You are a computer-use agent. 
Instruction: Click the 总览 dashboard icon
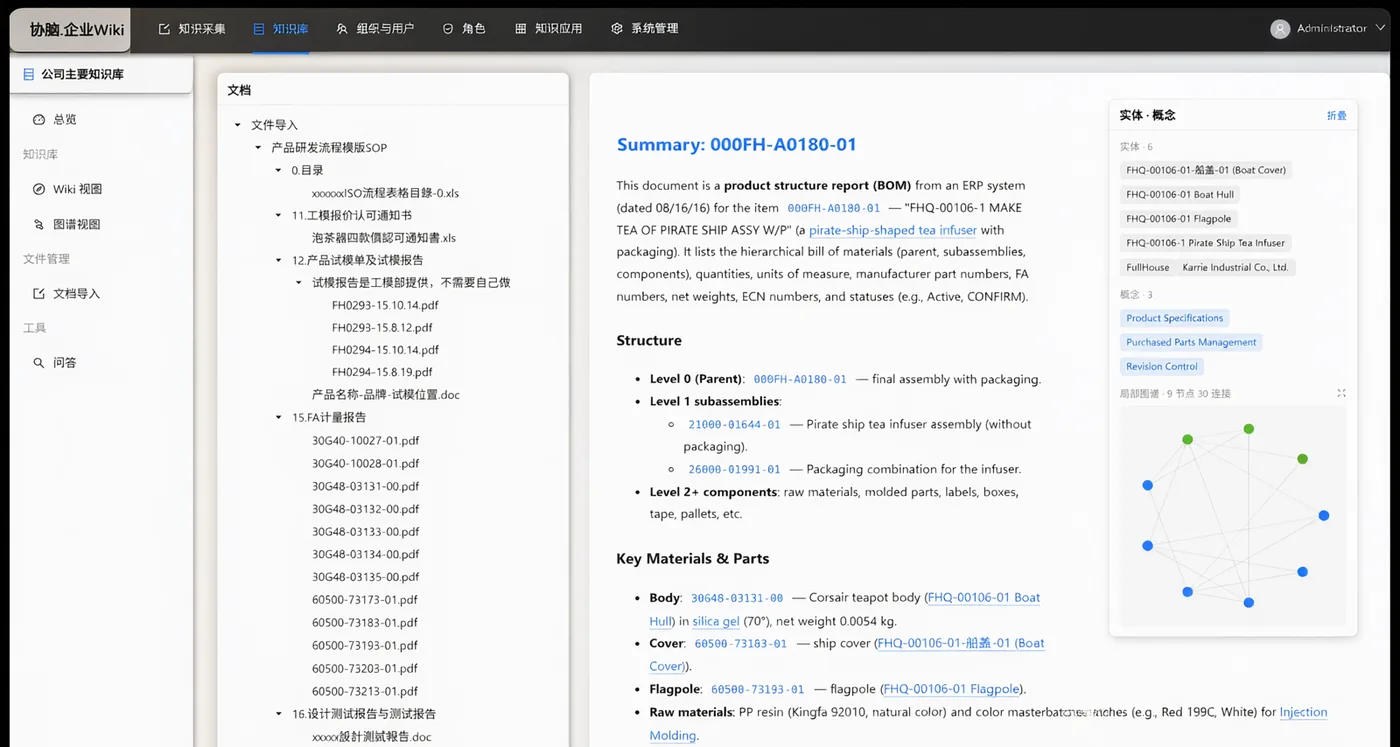click(39, 119)
